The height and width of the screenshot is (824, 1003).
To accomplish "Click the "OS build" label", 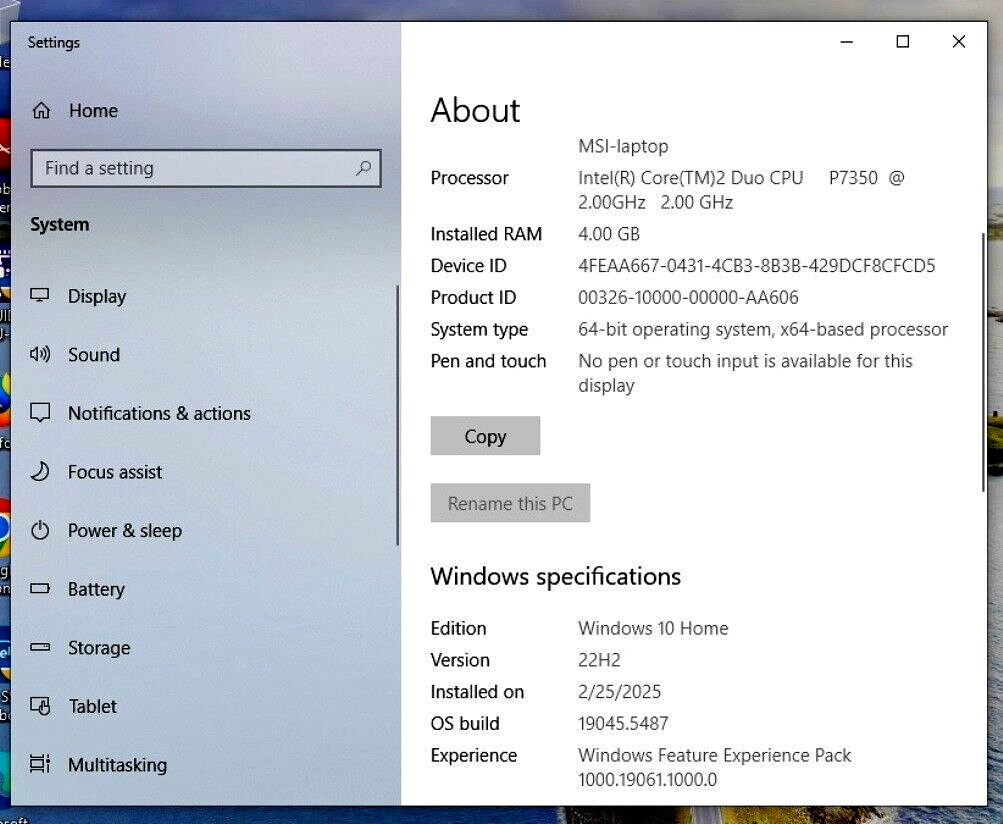I will 465,724.
